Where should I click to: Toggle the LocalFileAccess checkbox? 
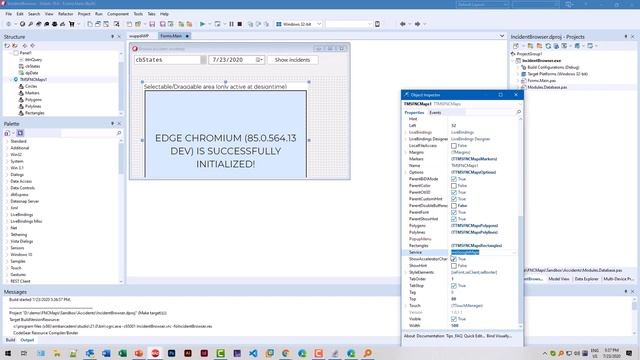tap(453, 146)
